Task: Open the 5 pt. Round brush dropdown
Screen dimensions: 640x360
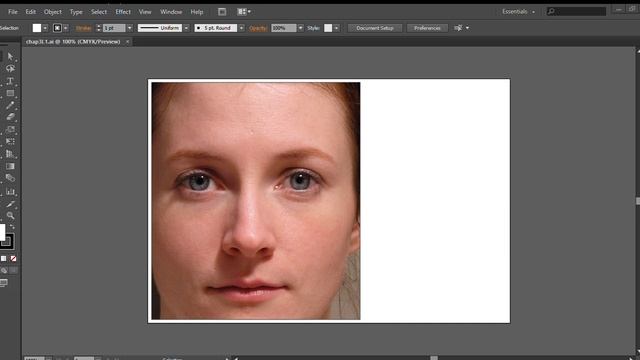Action: click(x=241, y=28)
